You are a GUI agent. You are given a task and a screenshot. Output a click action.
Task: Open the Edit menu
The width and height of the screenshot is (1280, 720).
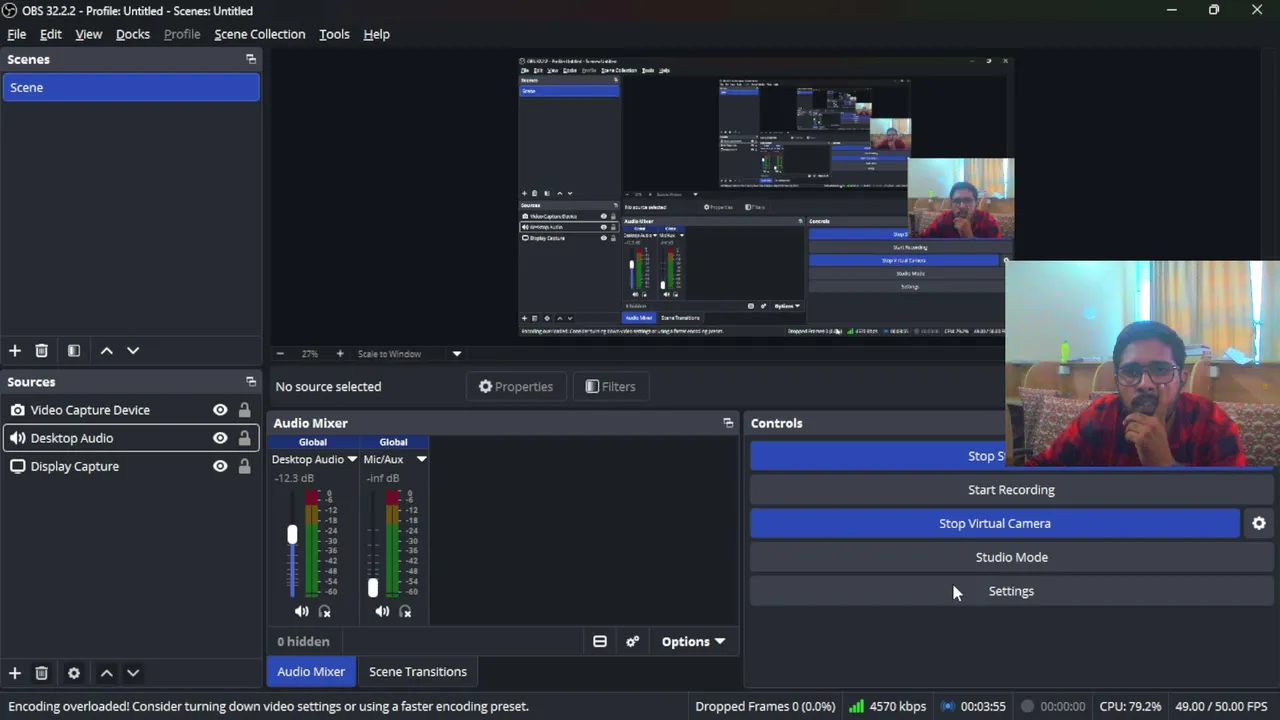pyautogui.click(x=51, y=34)
